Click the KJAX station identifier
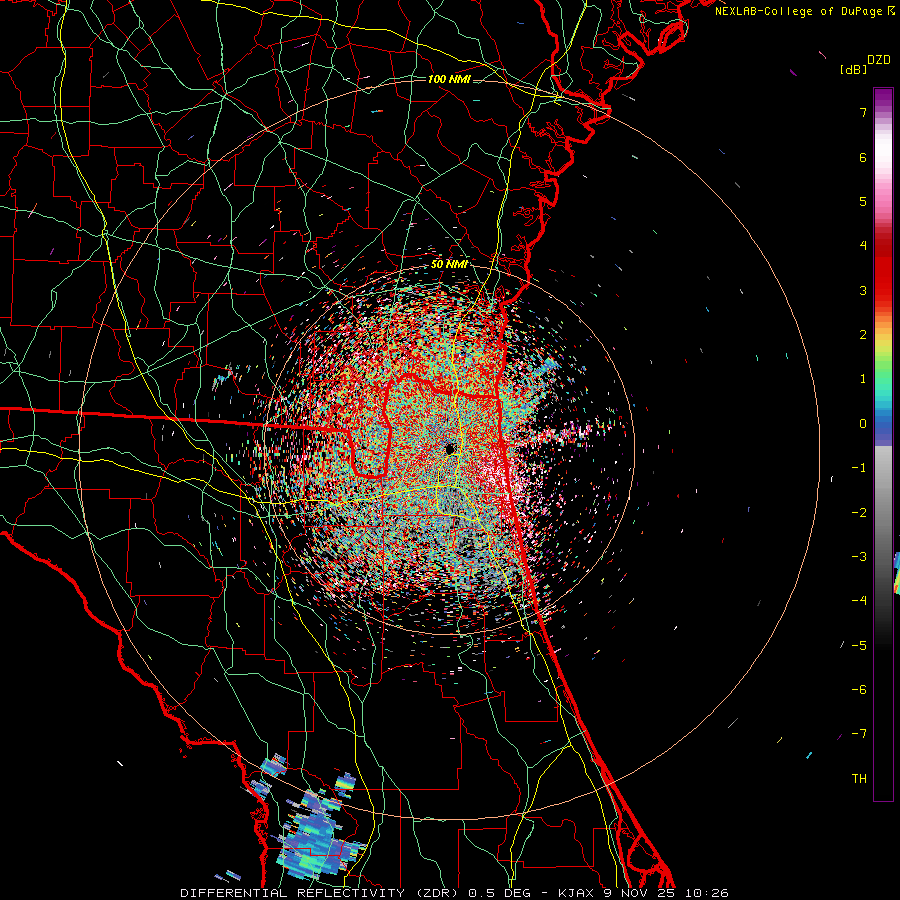This screenshot has height=900, width=900. point(575,893)
